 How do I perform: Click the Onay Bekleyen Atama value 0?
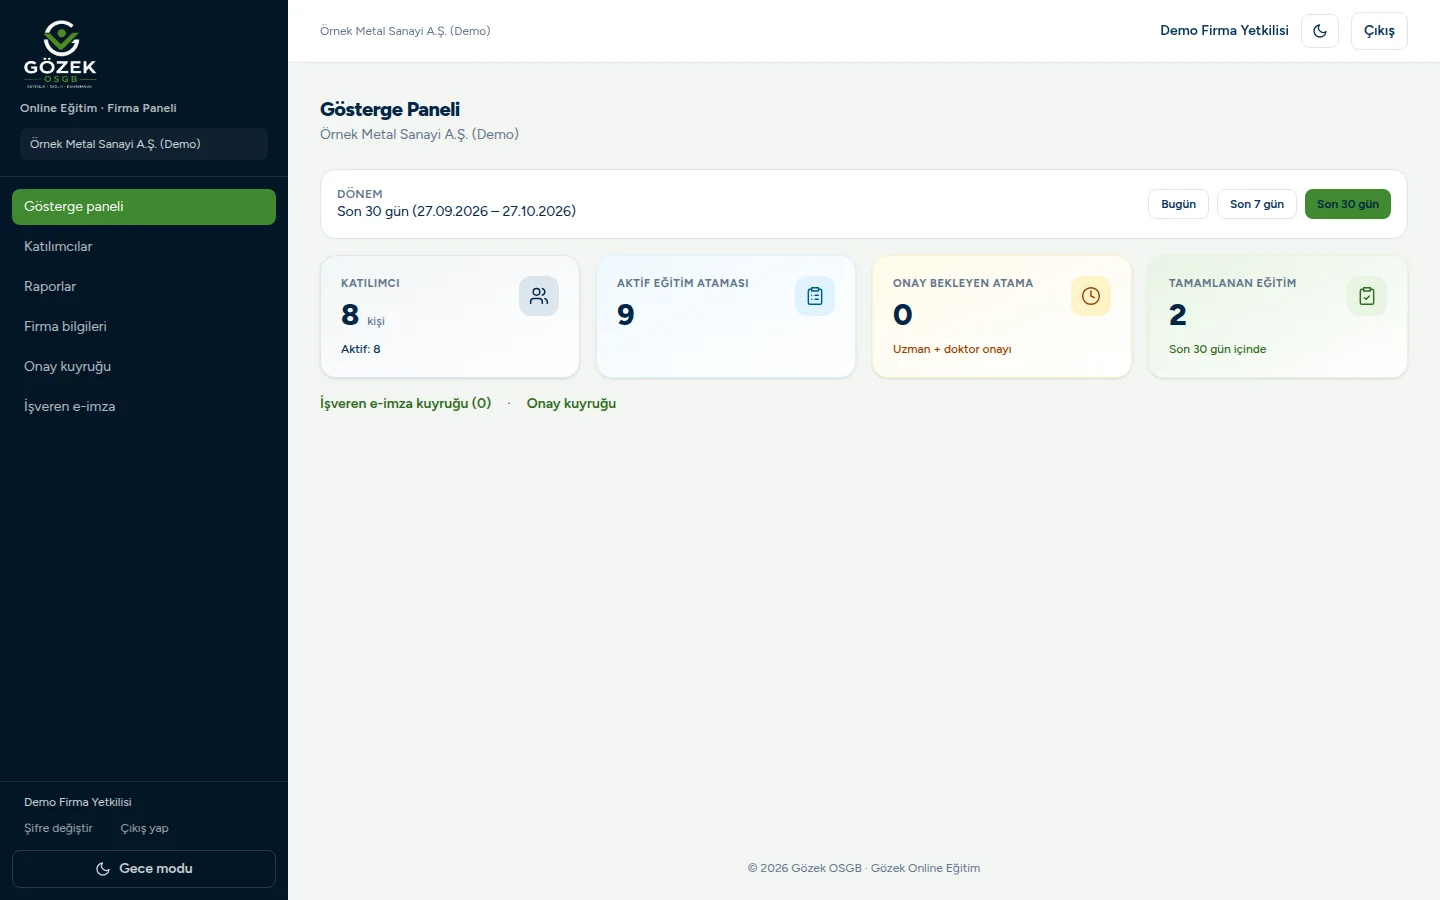[x=903, y=315]
